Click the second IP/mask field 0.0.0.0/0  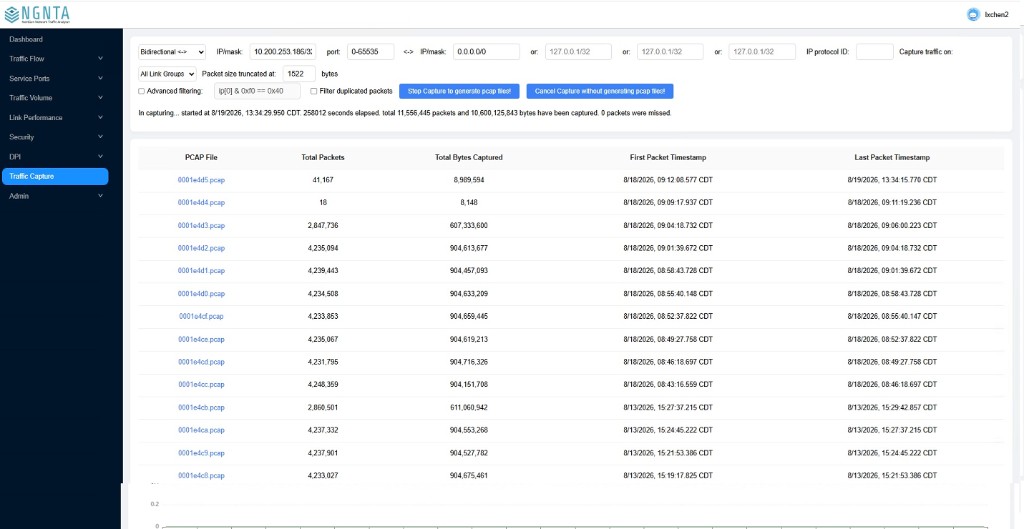(487, 52)
